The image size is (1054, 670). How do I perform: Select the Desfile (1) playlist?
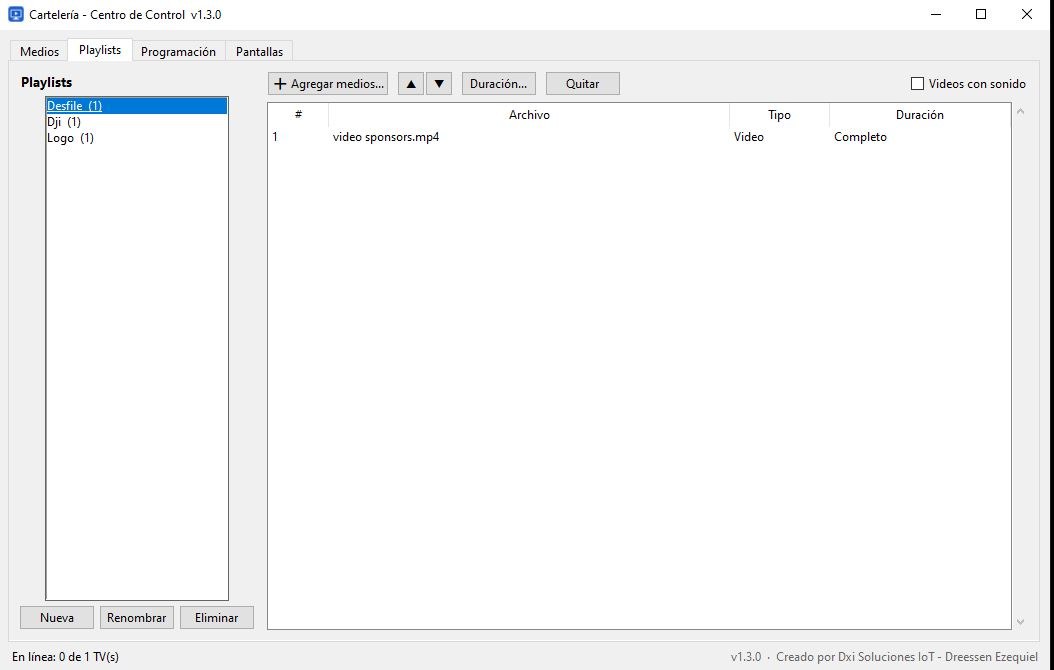[136, 106]
